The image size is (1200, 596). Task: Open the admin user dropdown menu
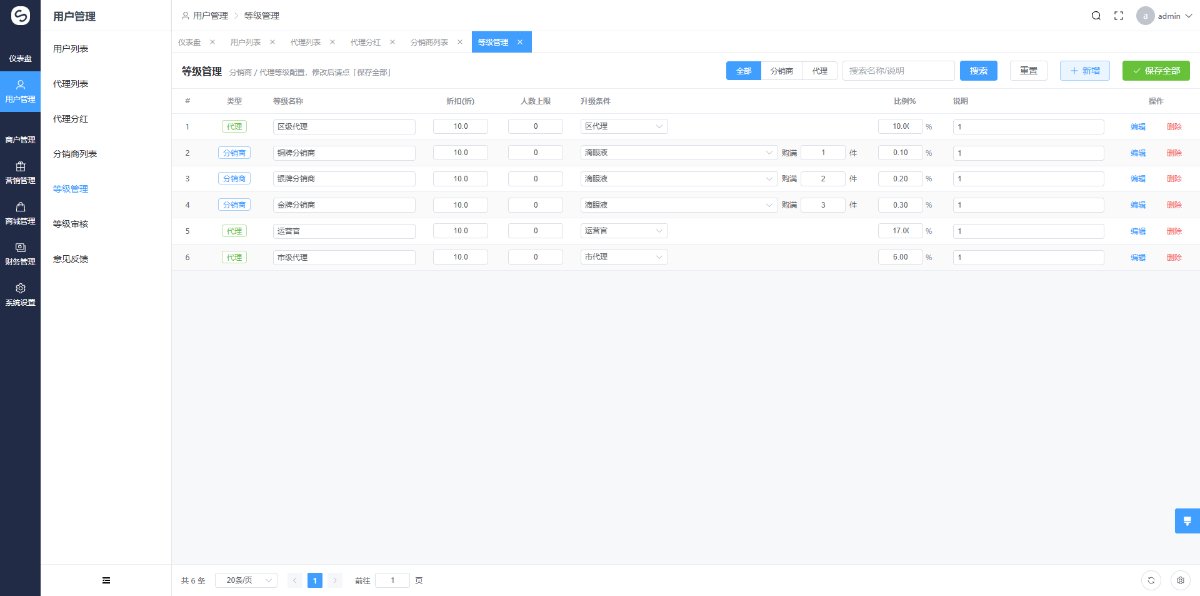(x=1165, y=16)
